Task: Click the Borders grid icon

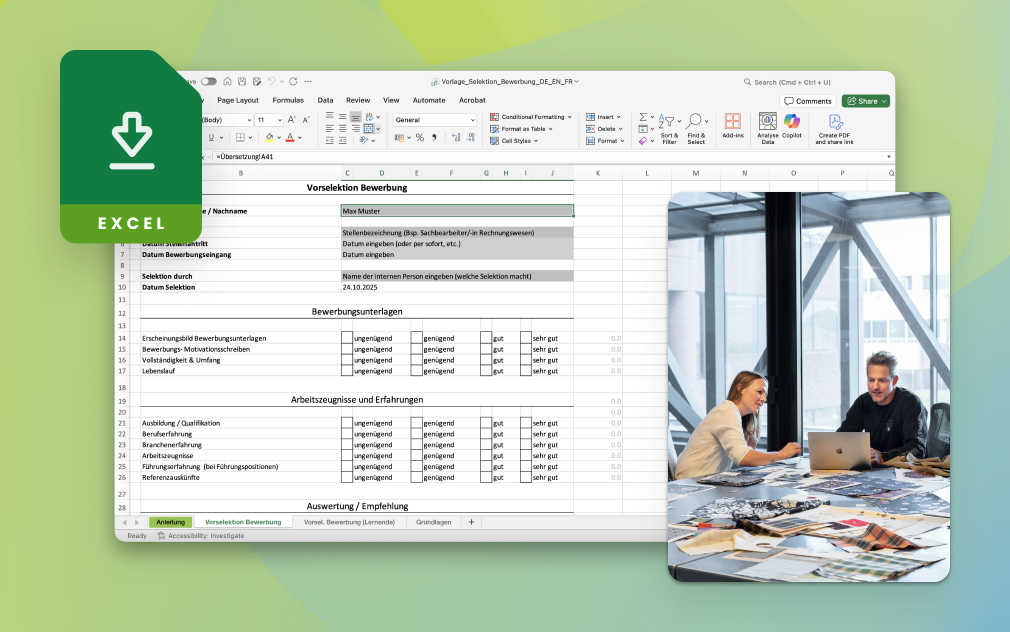Action: tap(240, 137)
